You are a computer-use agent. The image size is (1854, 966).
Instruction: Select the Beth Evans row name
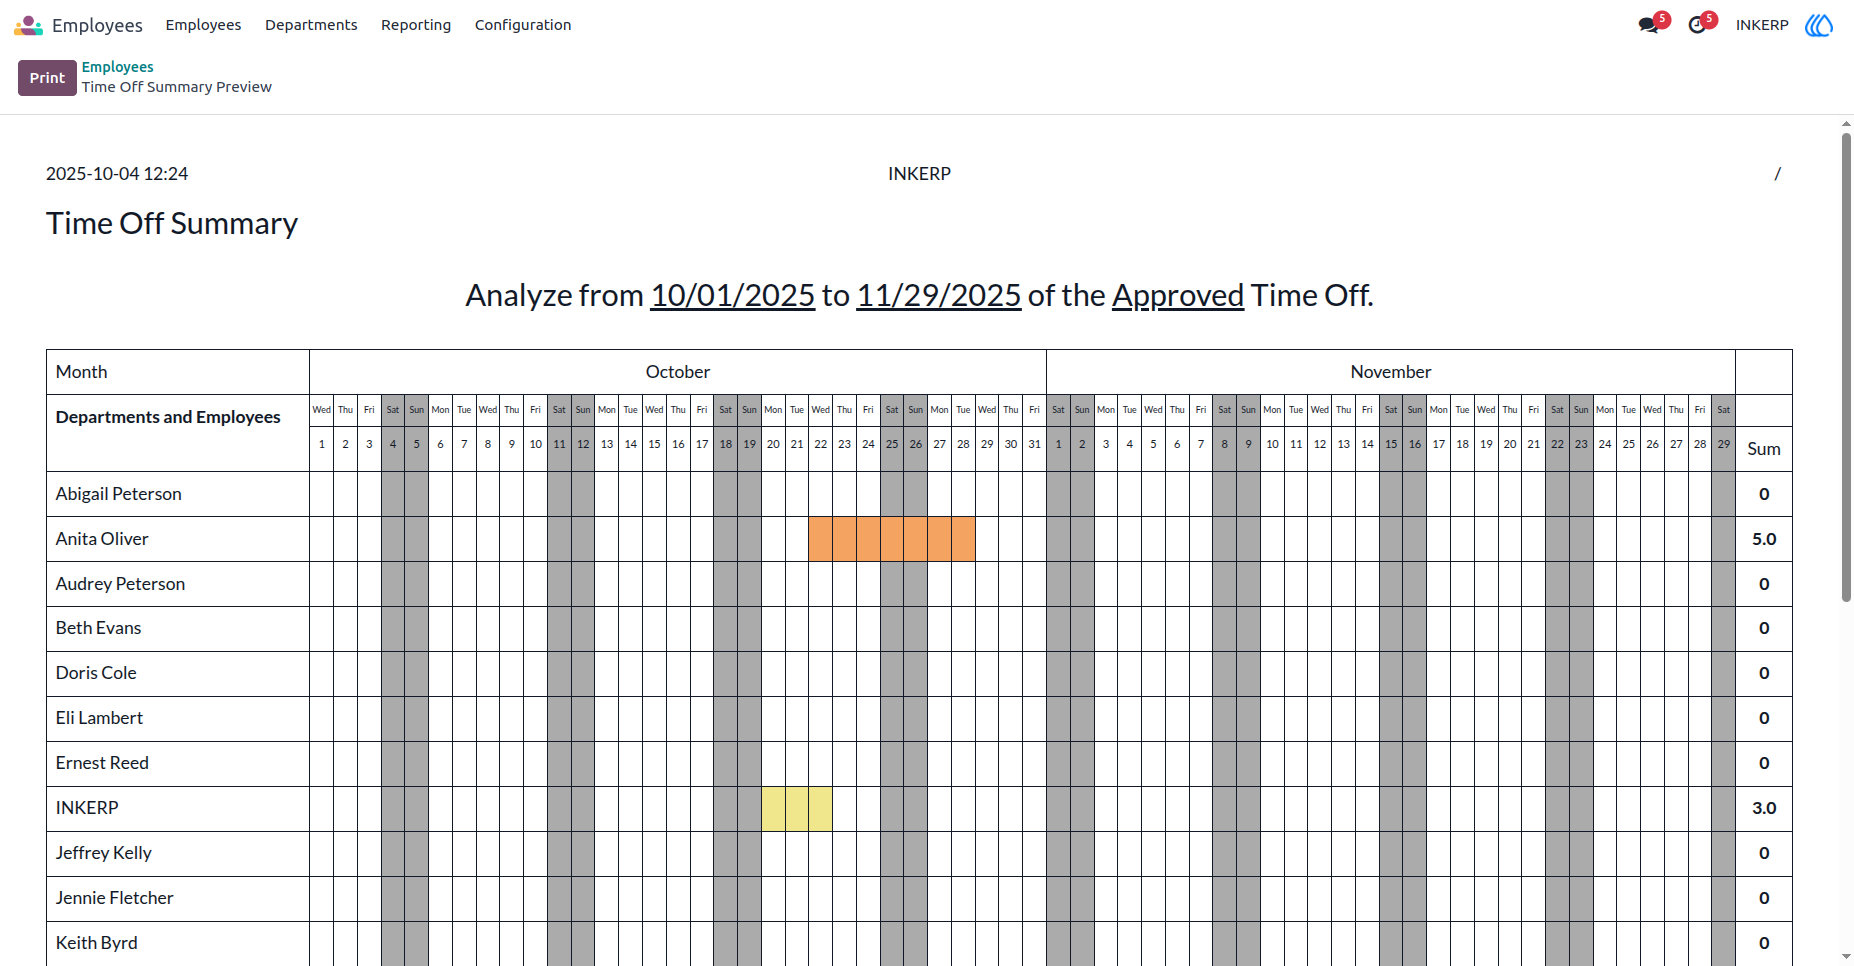click(x=98, y=628)
